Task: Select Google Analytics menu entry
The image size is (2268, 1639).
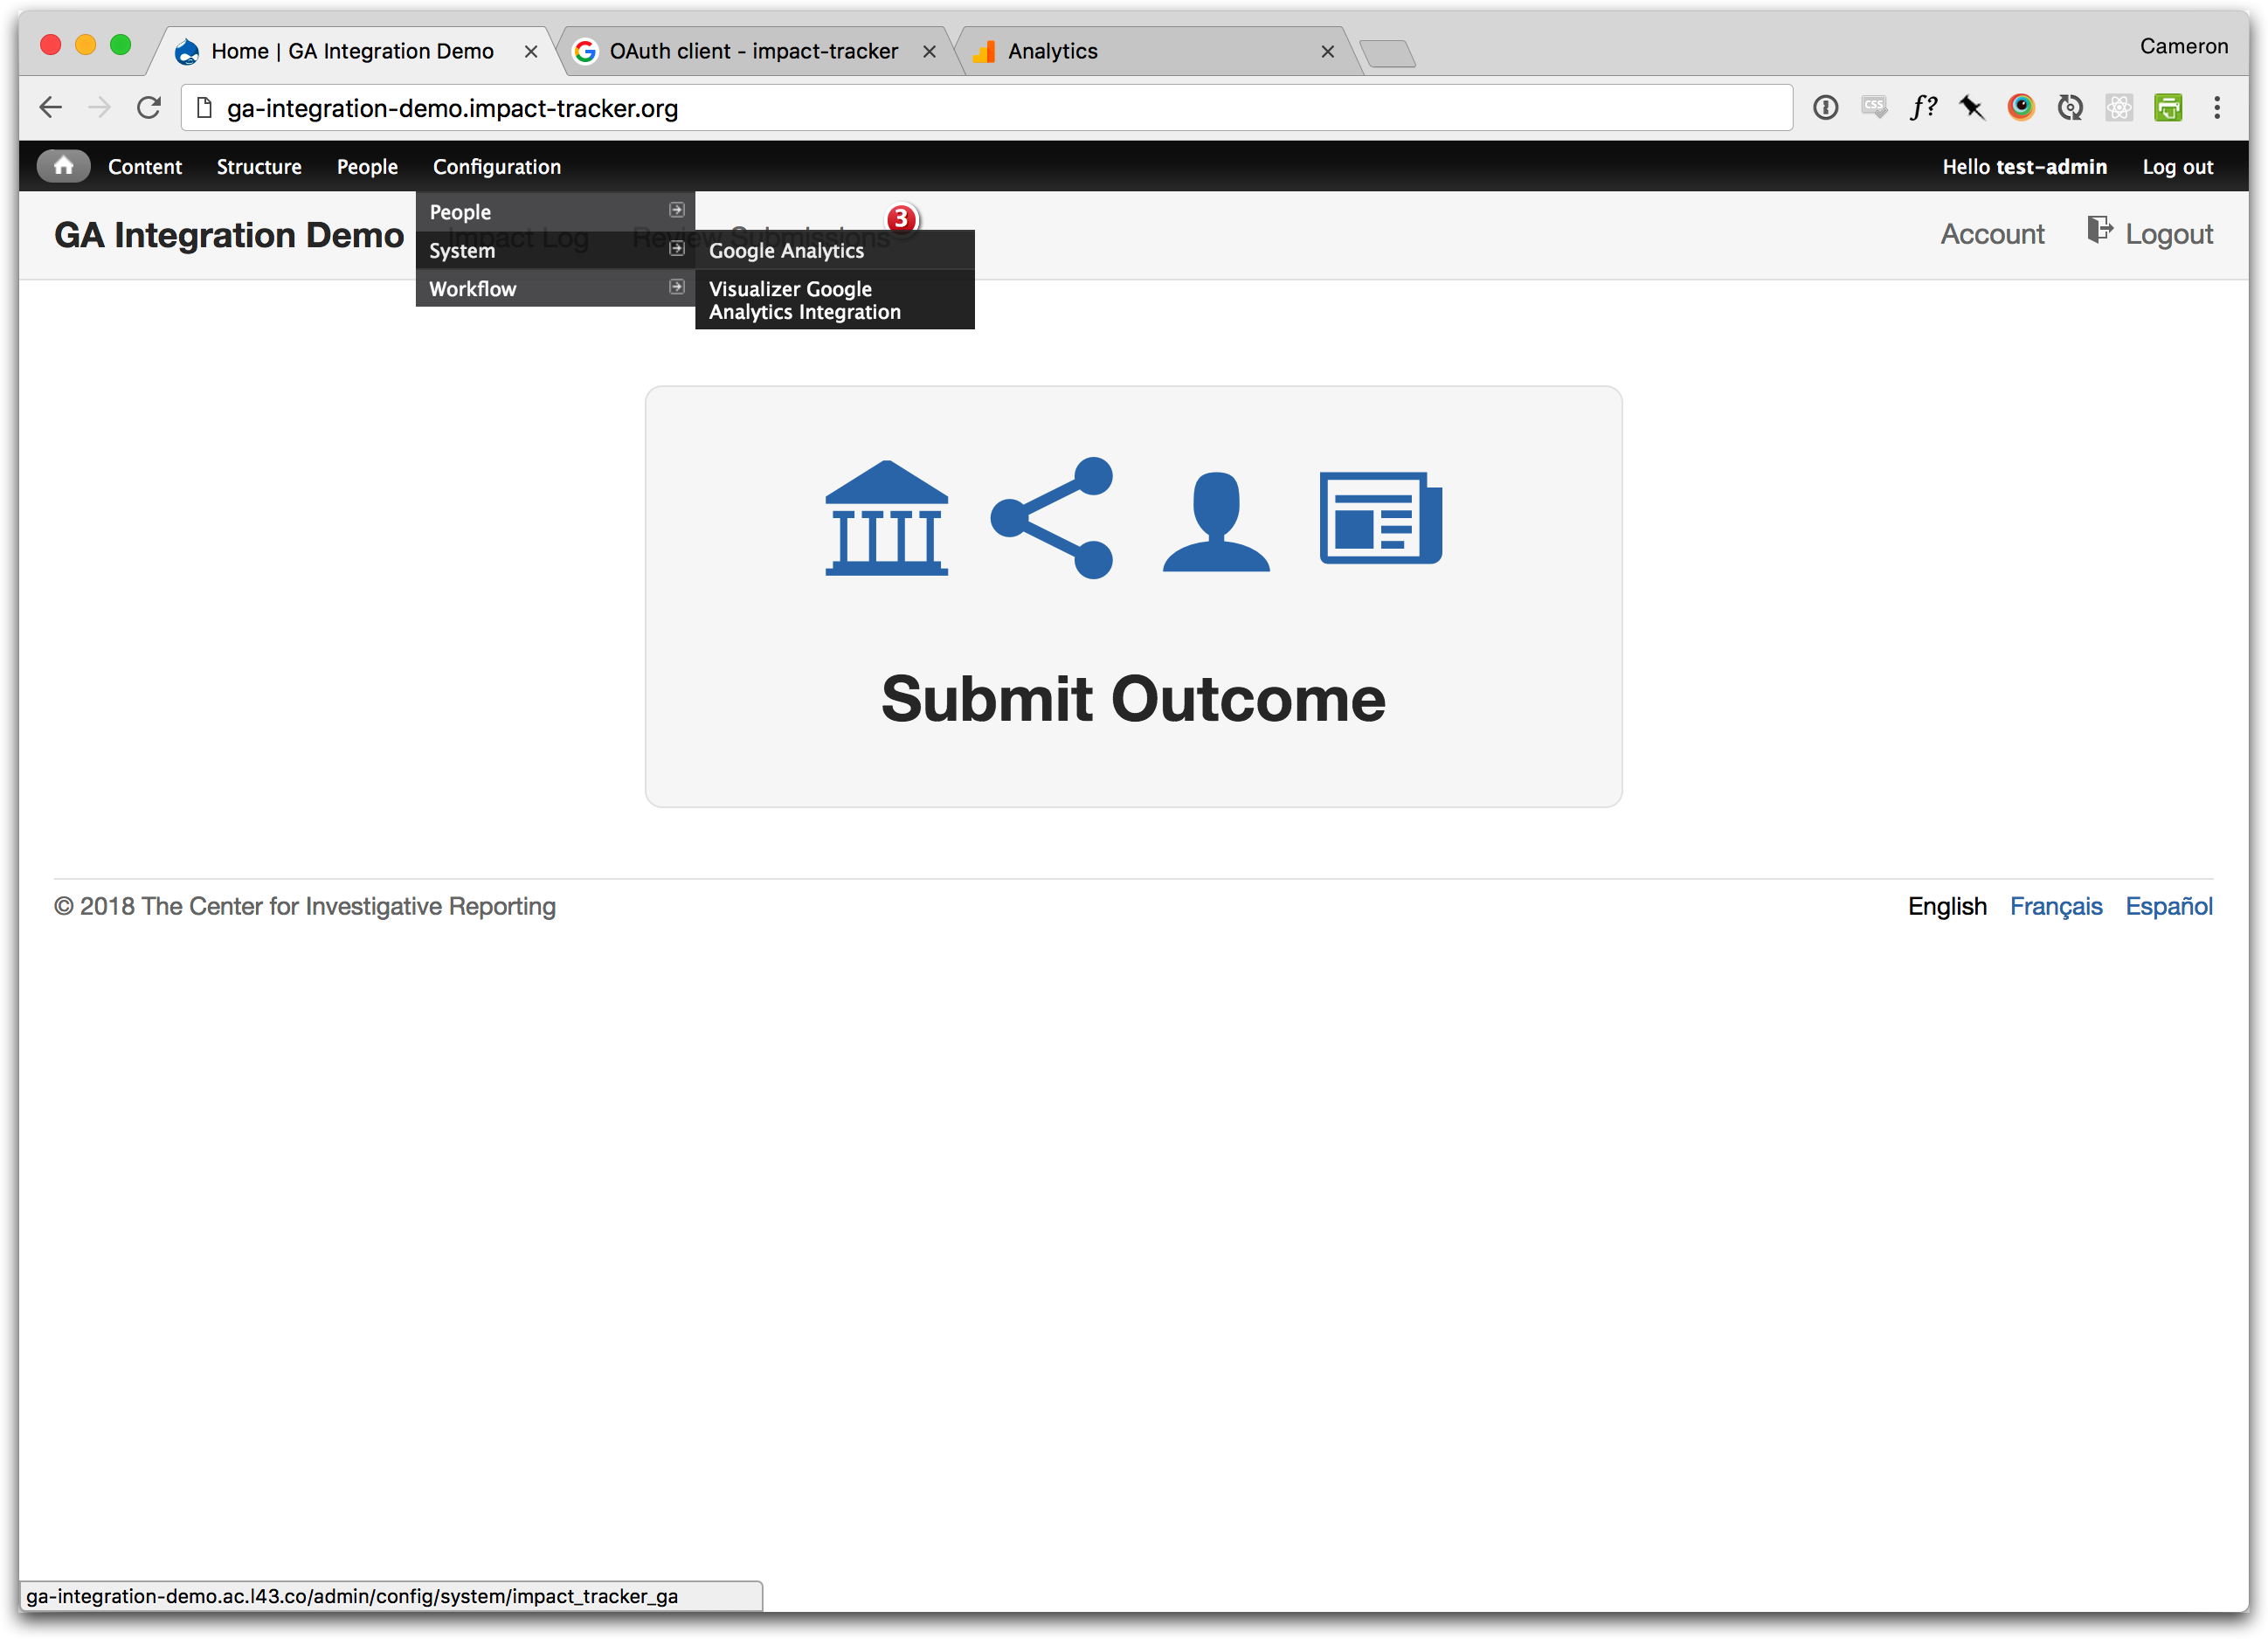Action: pyautogui.click(x=786, y=251)
